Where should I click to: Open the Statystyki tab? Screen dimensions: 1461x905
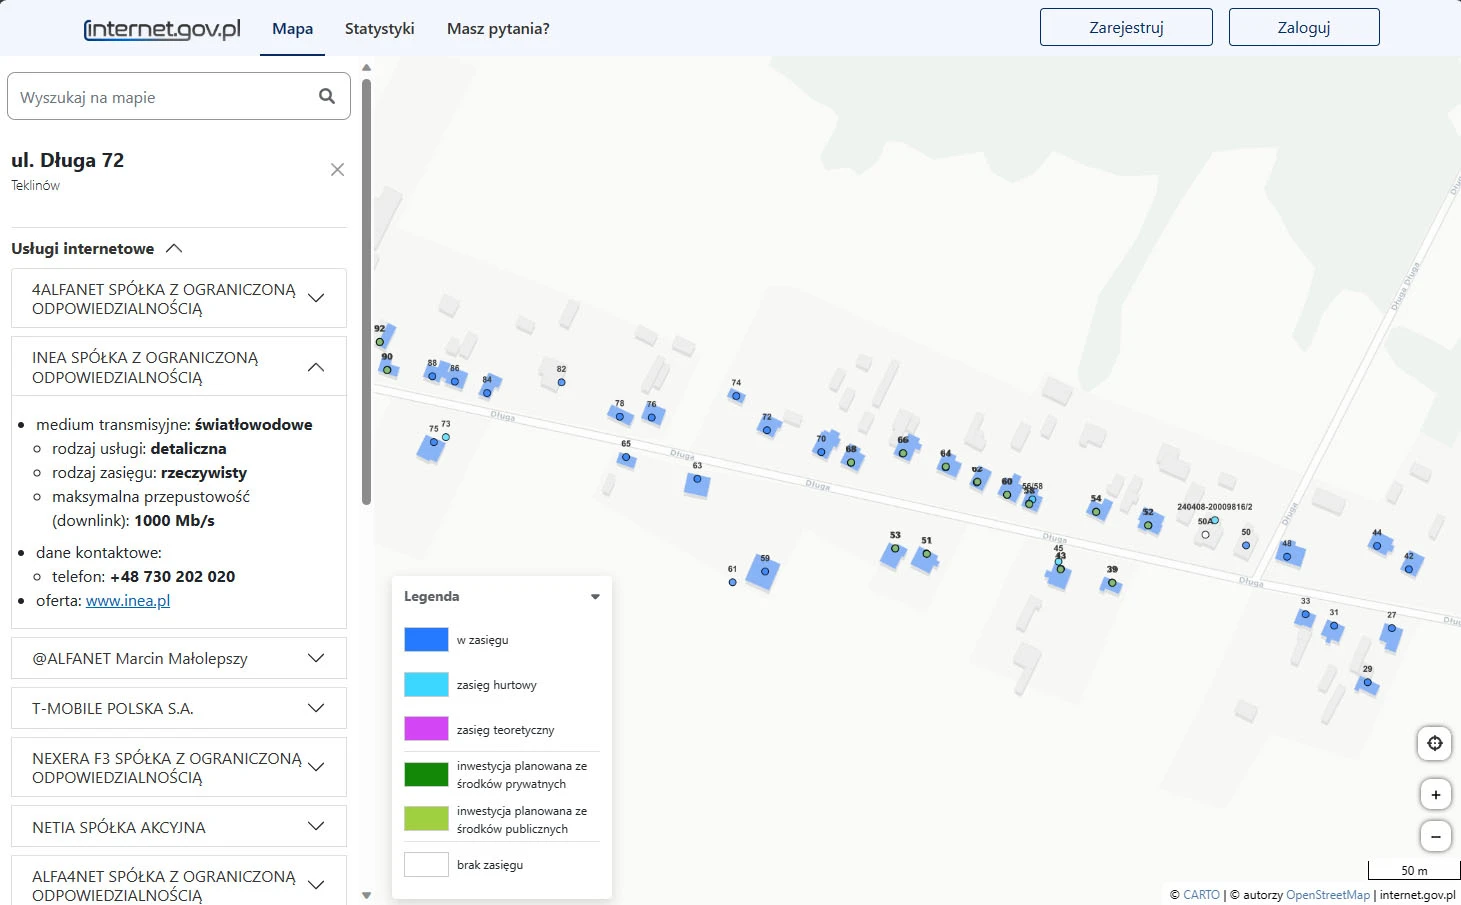(379, 29)
